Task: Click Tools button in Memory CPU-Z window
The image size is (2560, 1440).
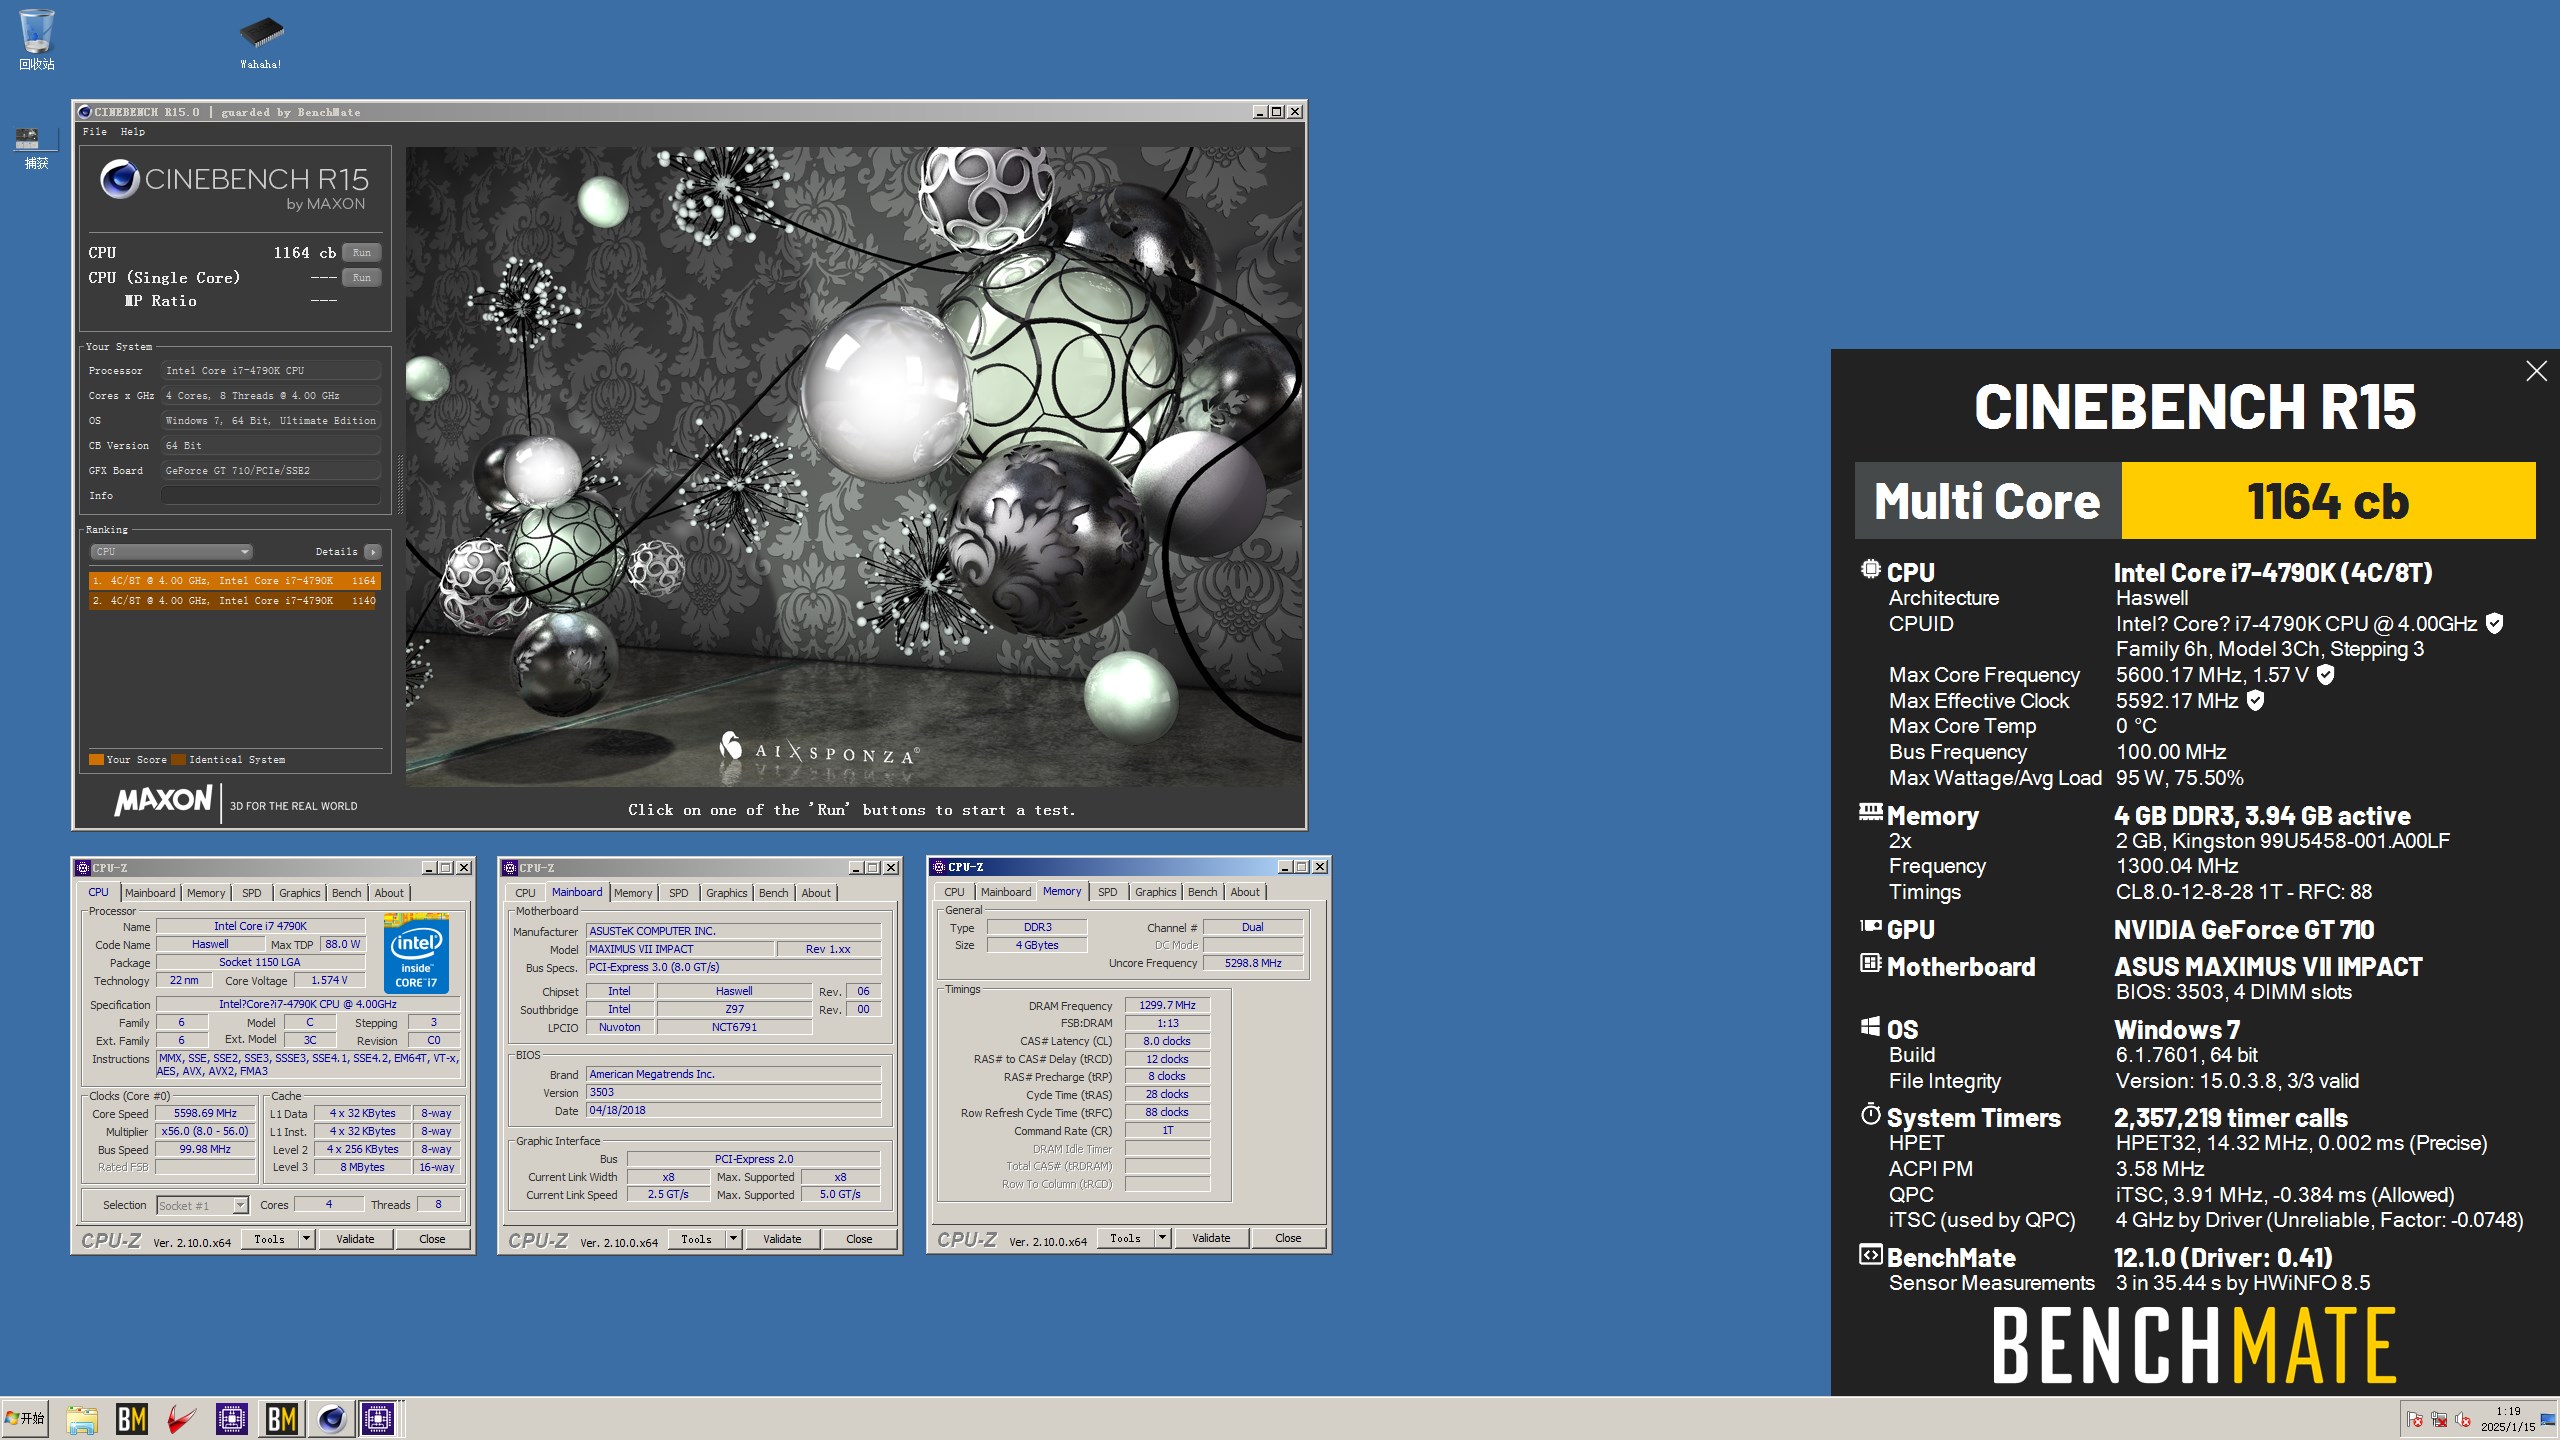Action: click(x=1125, y=1238)
